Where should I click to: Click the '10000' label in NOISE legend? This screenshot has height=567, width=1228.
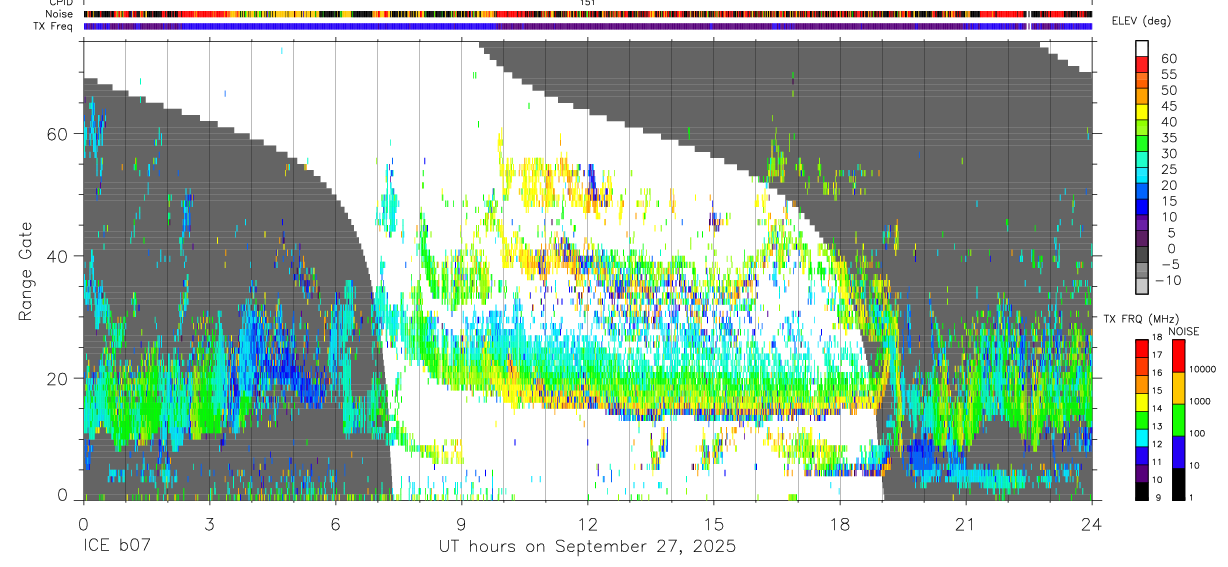(x=1204, y=369)
